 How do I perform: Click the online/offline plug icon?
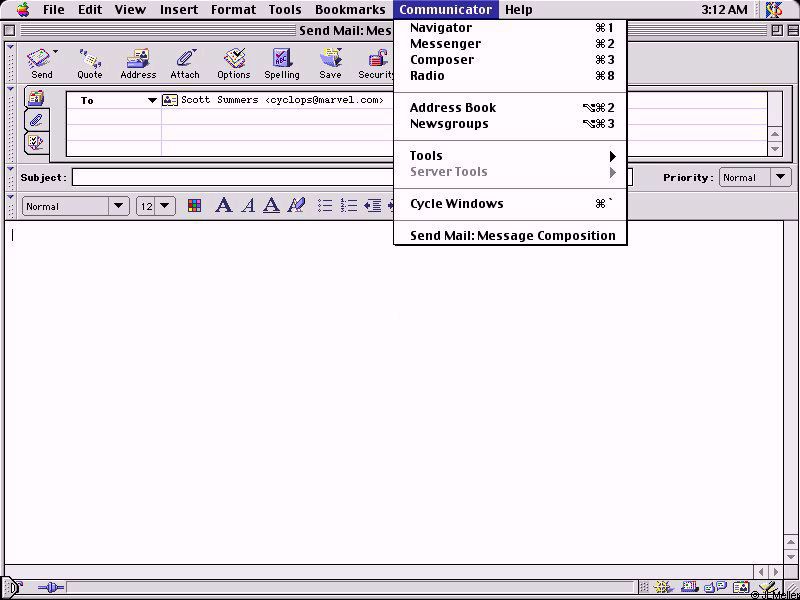[51, 588]
